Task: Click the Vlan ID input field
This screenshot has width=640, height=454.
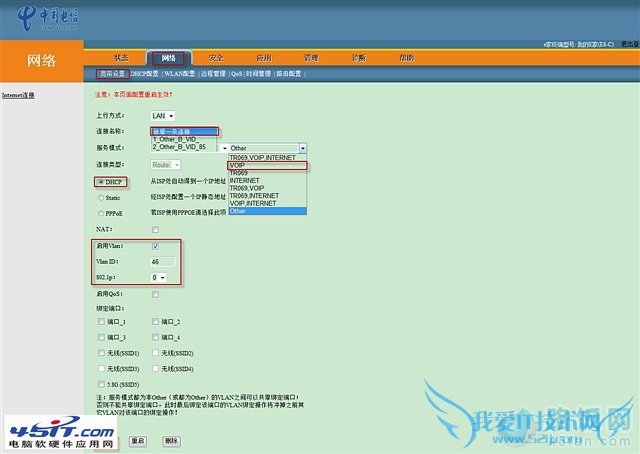Action: (163, 262)
